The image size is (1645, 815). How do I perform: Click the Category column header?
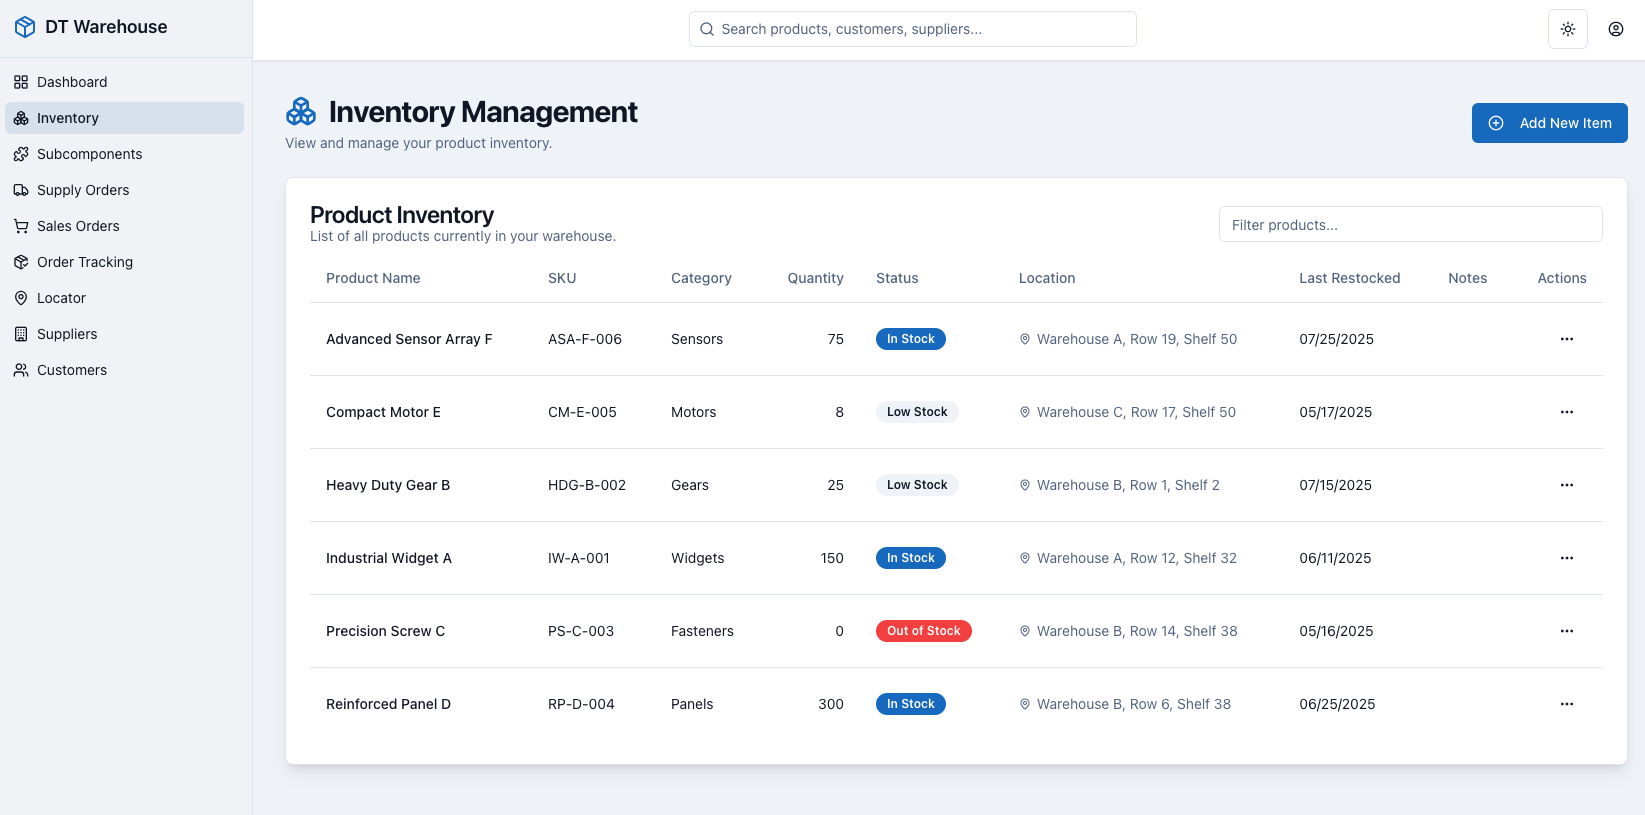pyautogui.click(x=701, y=278)
